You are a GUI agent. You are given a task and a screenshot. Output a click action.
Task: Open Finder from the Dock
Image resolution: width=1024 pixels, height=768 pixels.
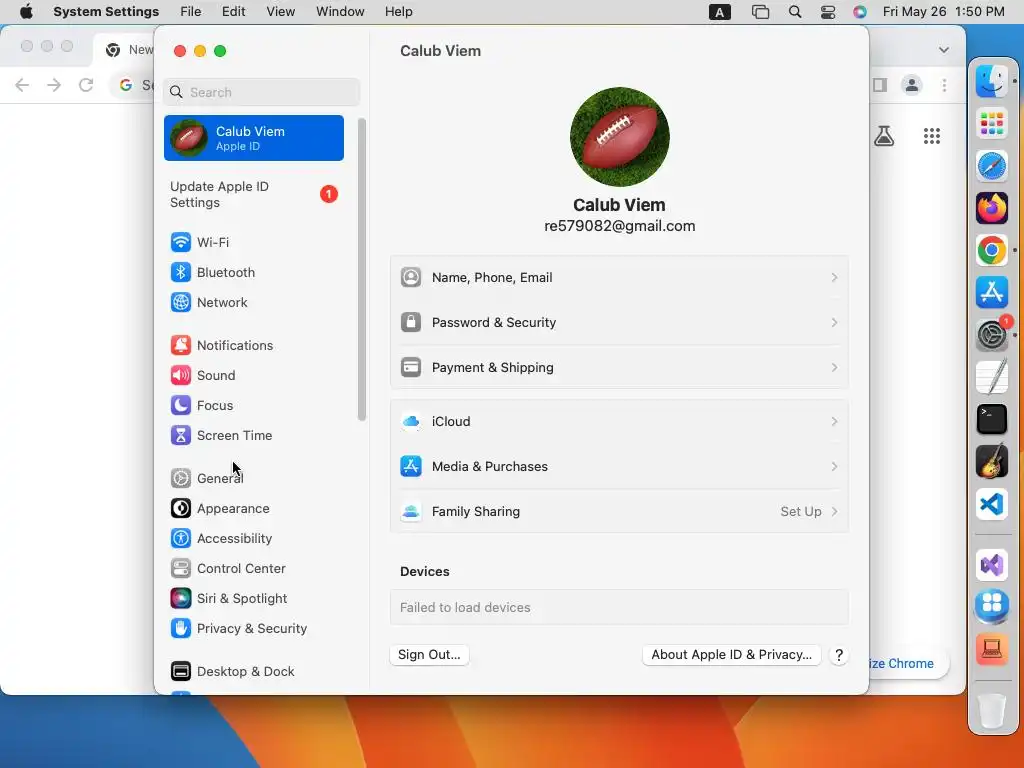(991, 82)
